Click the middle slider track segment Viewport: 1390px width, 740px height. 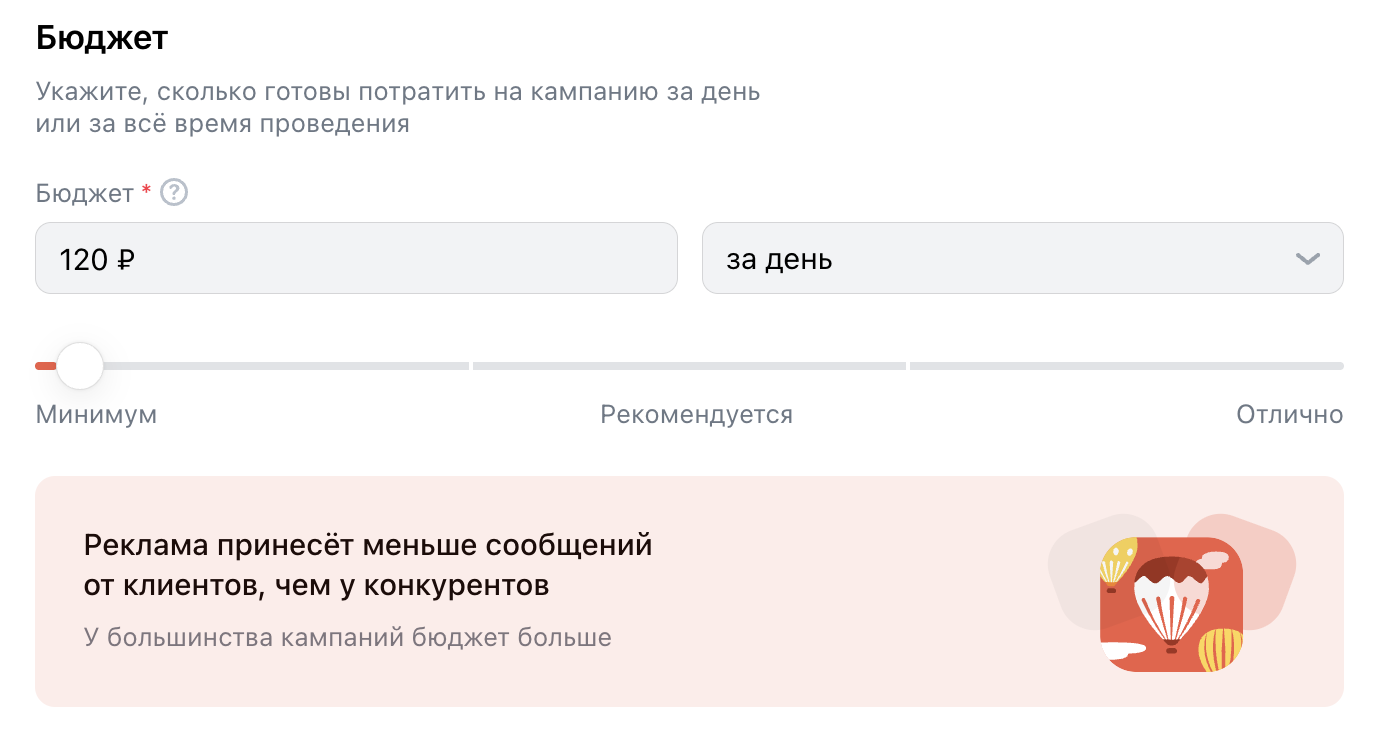tap(689, 366)
